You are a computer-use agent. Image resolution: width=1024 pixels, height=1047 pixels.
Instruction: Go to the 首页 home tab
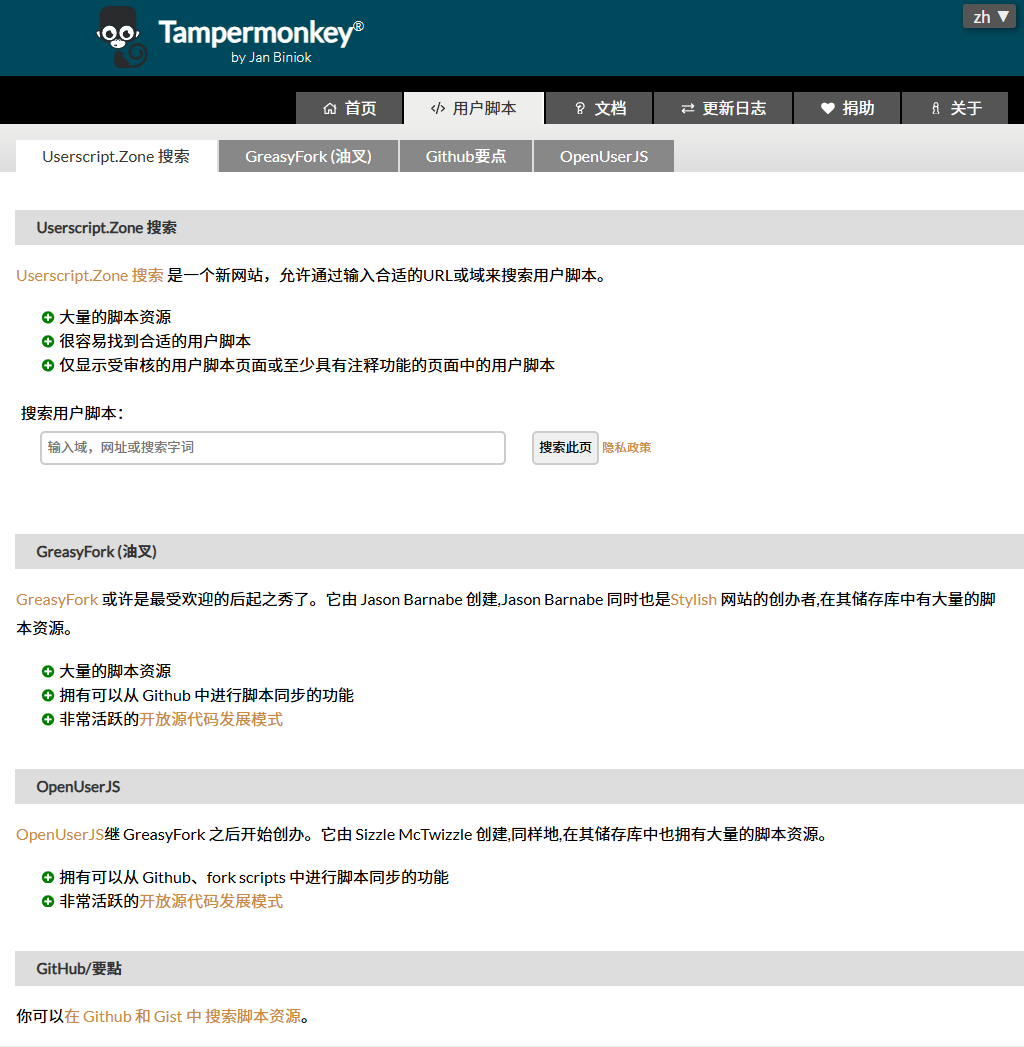[349, 108]
